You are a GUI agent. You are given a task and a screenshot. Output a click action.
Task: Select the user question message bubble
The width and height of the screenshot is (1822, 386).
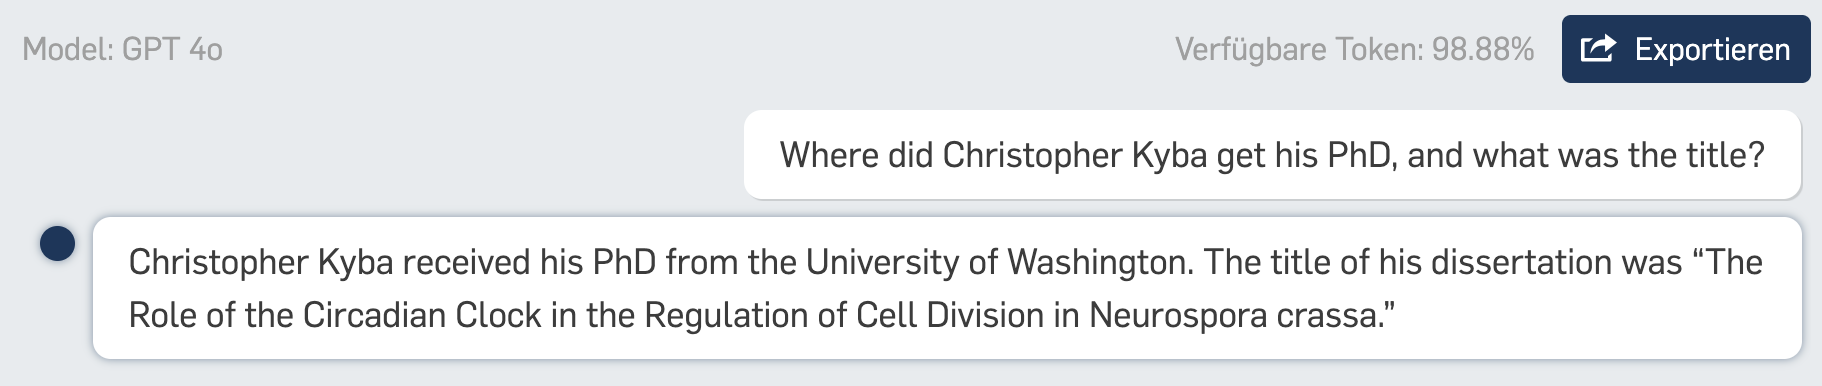point(1272,155)
